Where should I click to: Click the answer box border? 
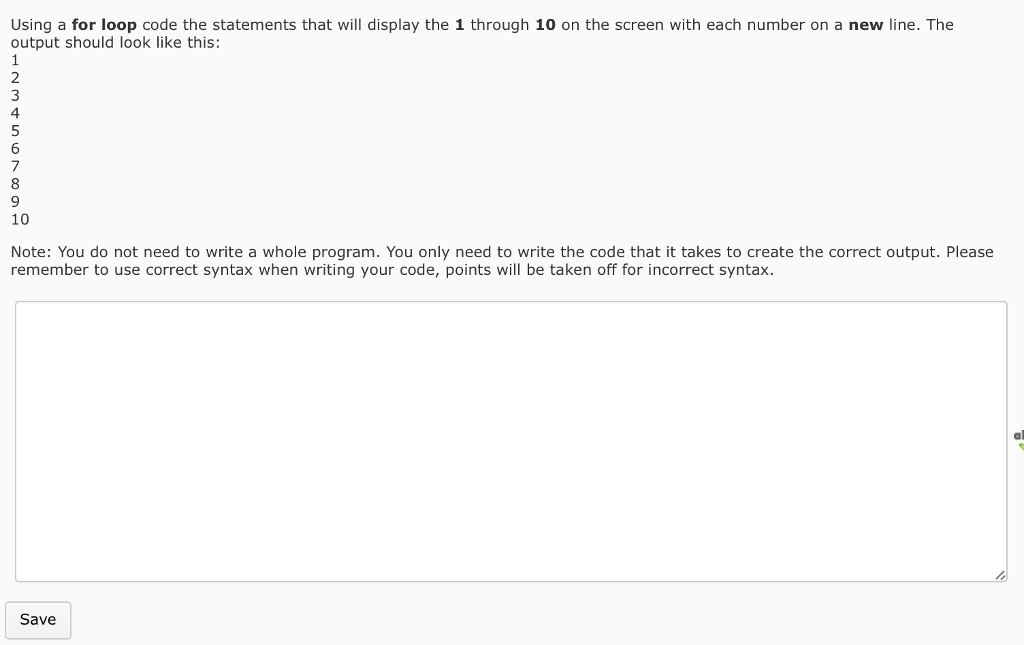510,302
